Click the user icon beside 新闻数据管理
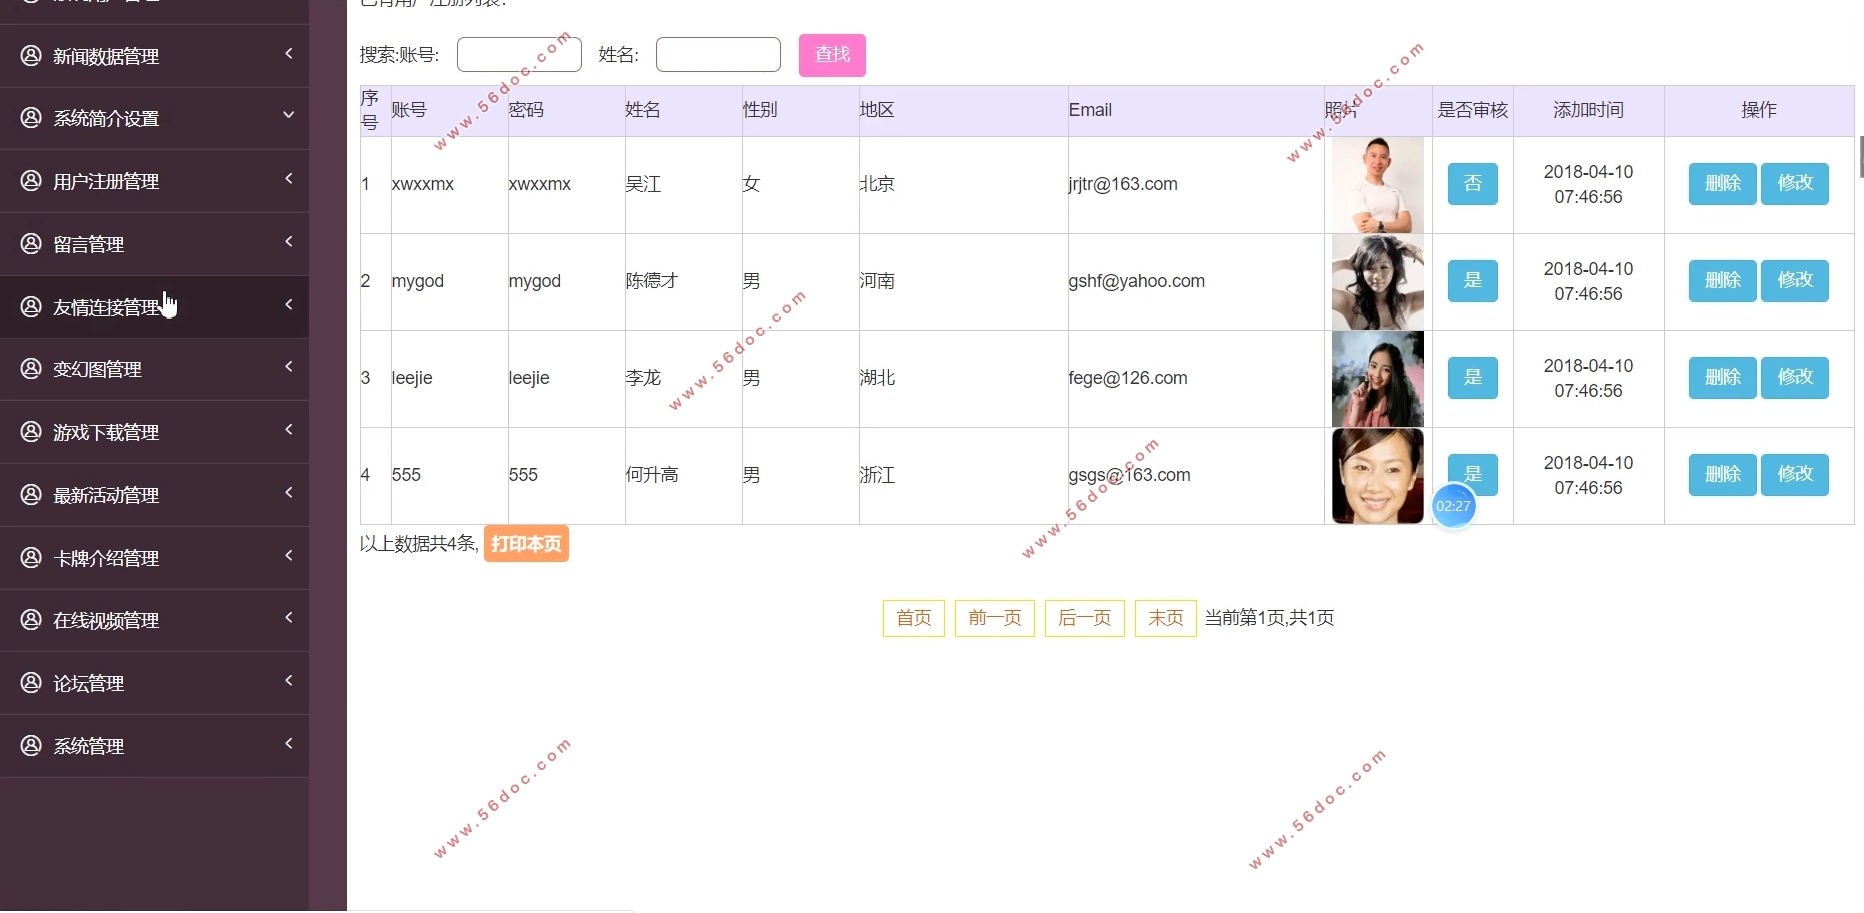Screen dimensions: 1864x913 (x=31, y=55)
